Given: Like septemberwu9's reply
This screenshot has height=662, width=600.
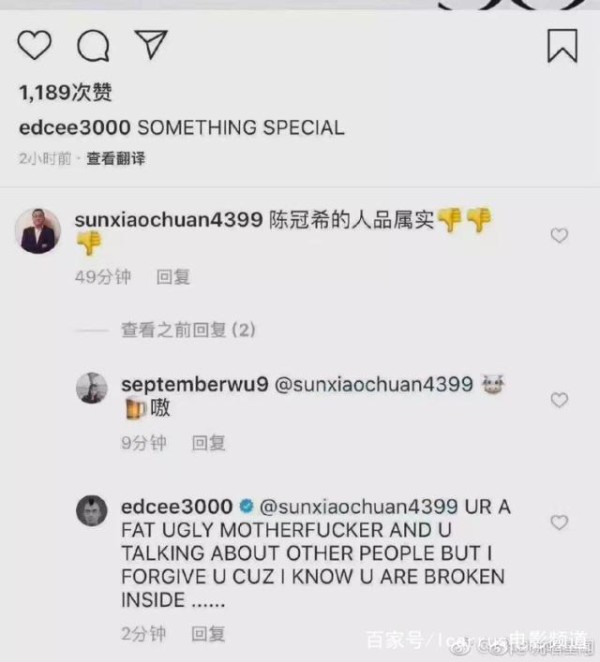Looking at the screenshot, I should point(559,400).
